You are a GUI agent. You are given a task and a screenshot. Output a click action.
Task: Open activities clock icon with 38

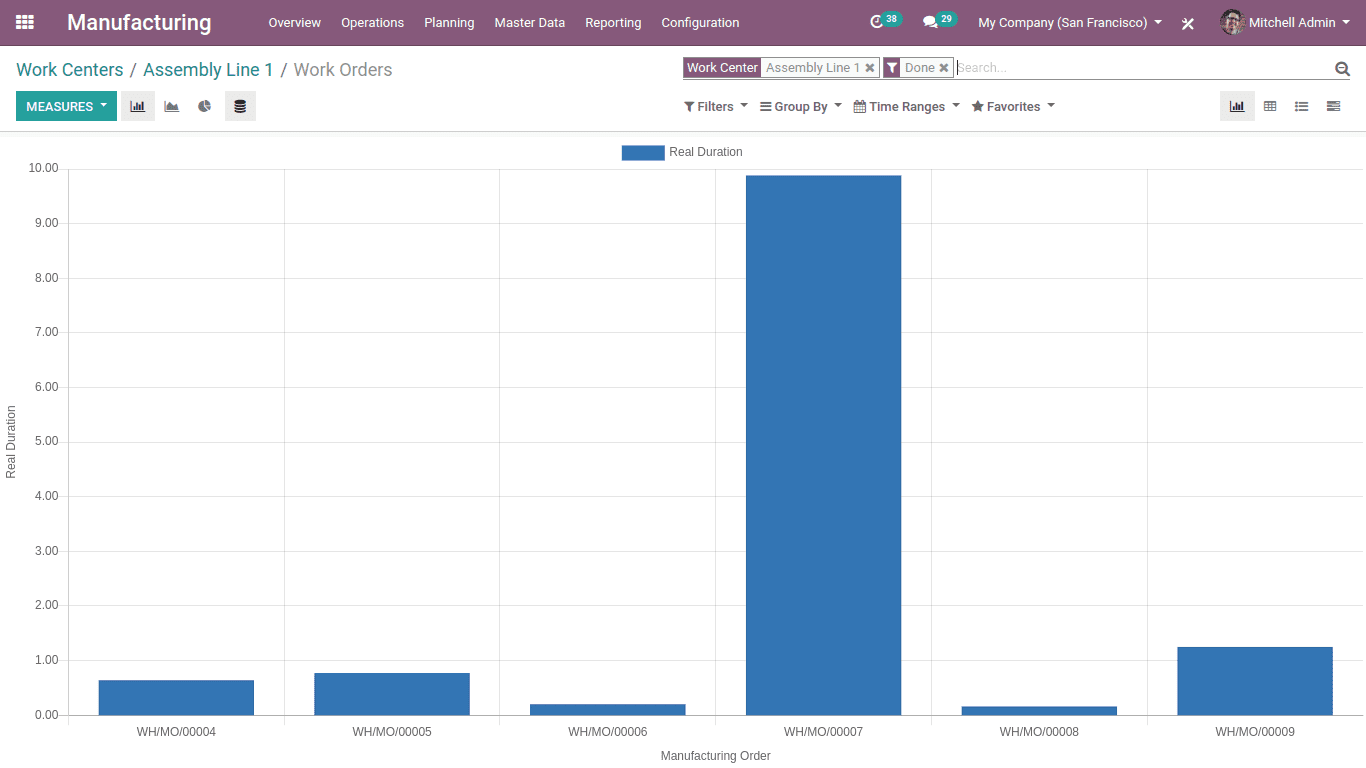884,21
